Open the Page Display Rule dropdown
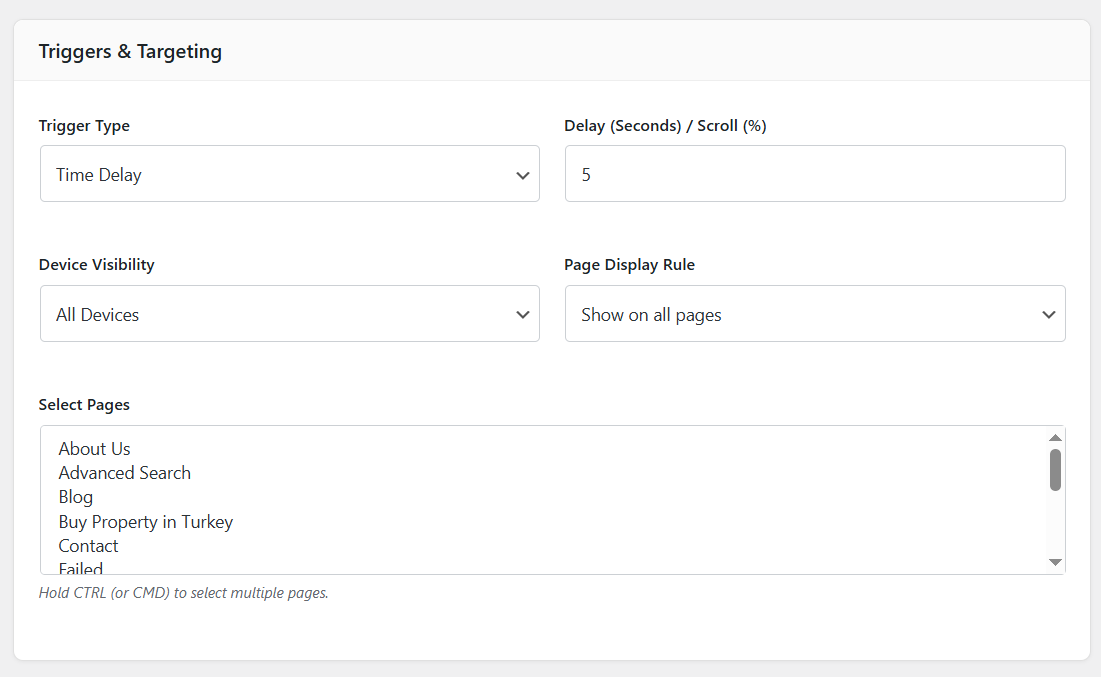Screen dimensions: 1101x677 click(x=815, y=313)
